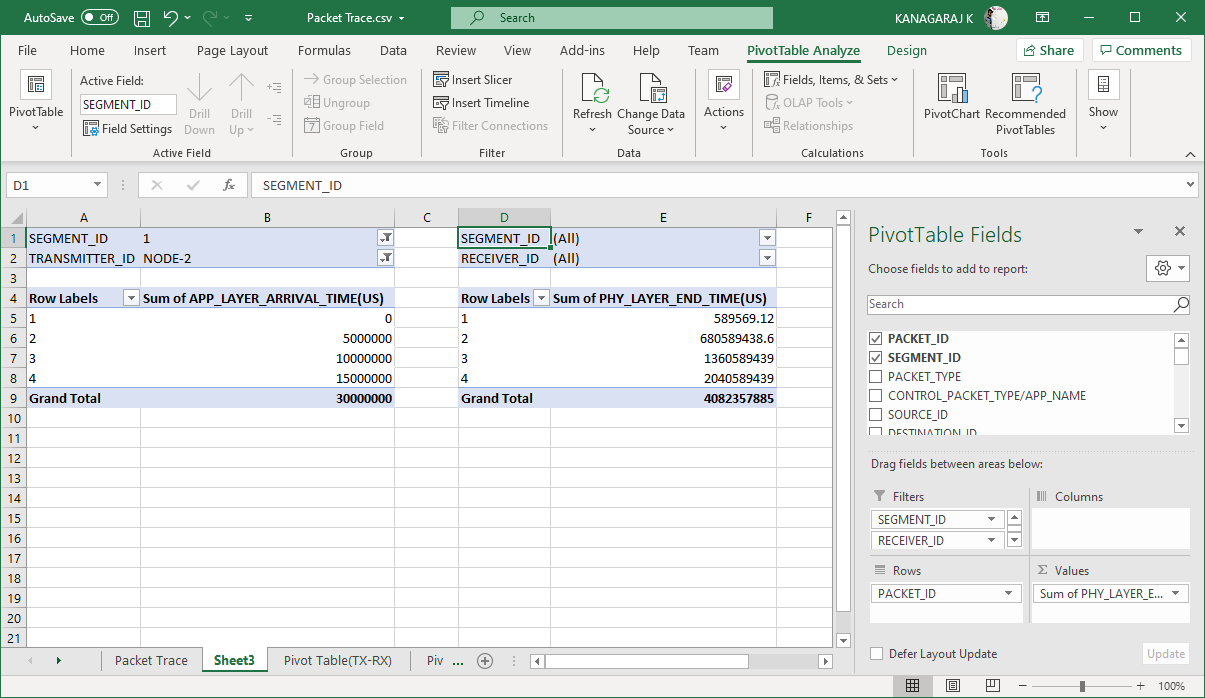
Task: Switch to Normal view in status bar
Action: (912, 686)
